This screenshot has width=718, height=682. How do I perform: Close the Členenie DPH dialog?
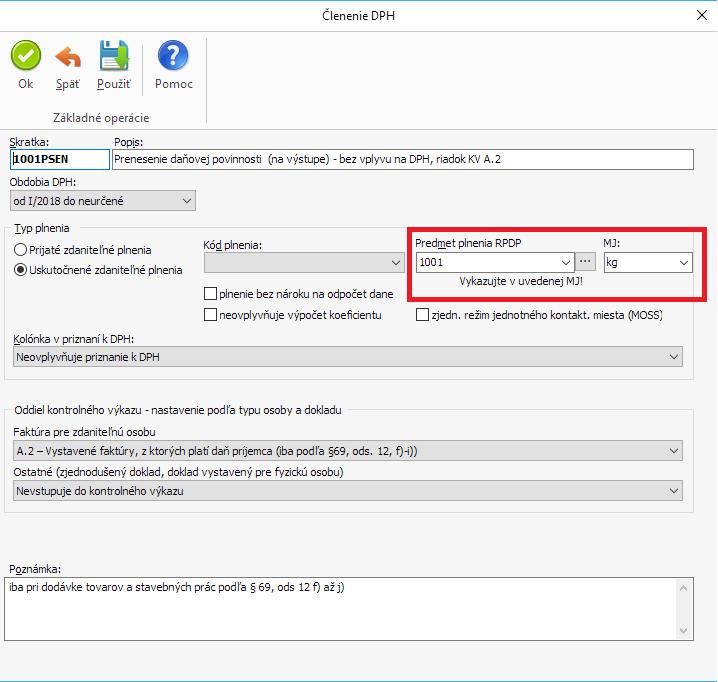click(702, 15)
